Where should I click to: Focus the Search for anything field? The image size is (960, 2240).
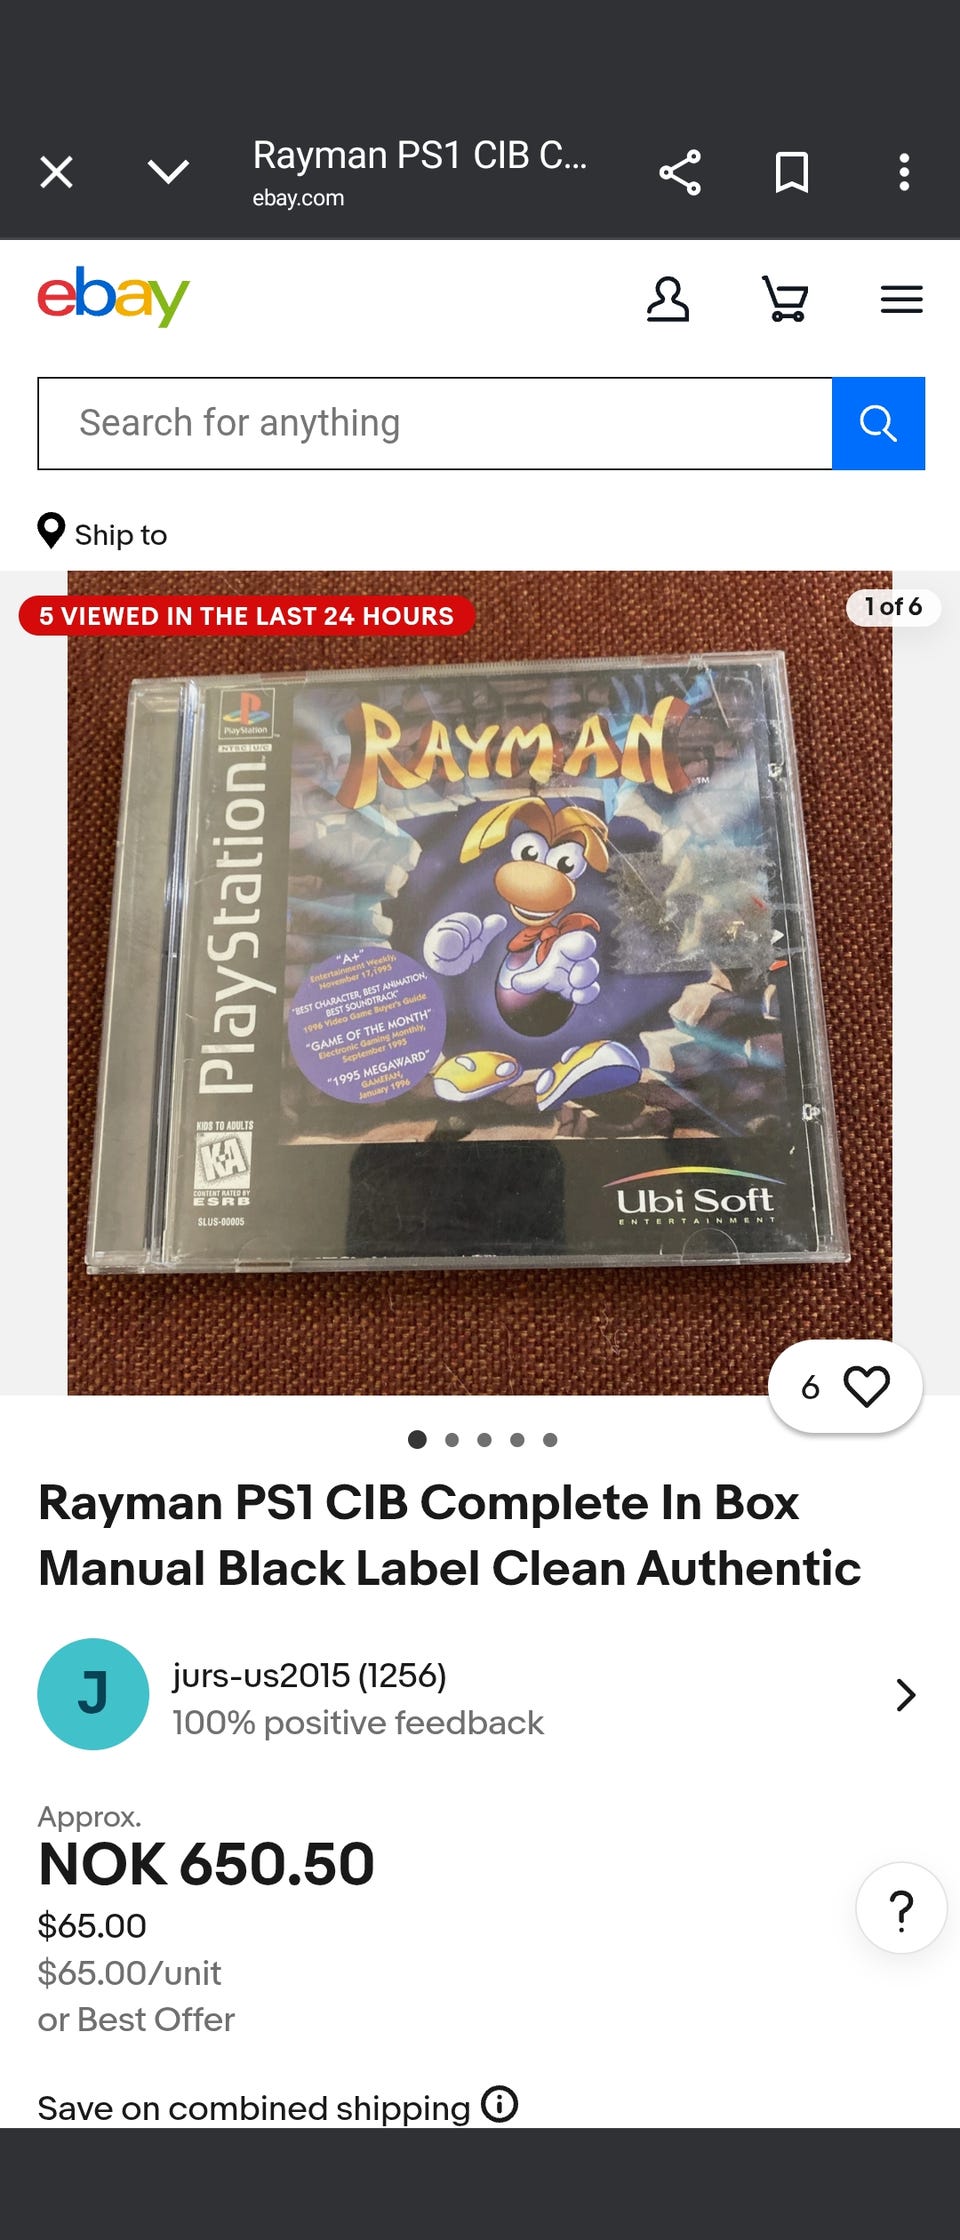pyautogui.click(x=435, y=423)
